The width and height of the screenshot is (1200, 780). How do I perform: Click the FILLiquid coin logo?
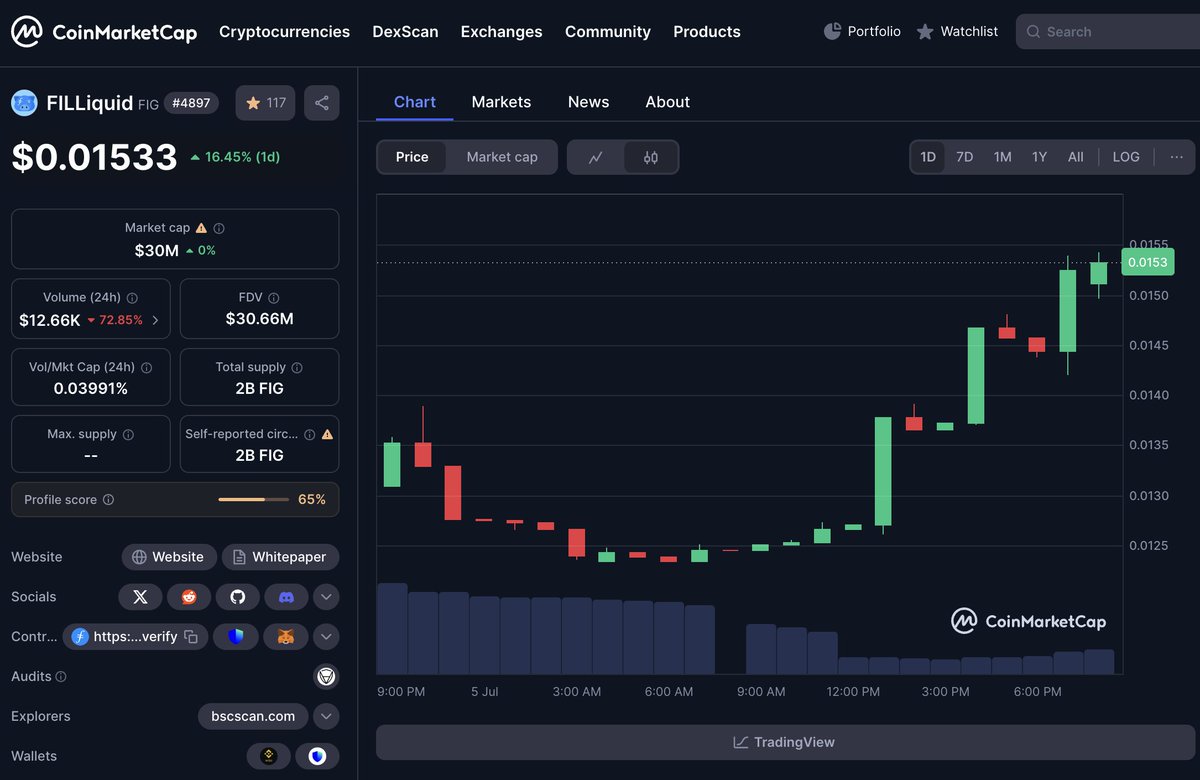(x=24, y=102)
